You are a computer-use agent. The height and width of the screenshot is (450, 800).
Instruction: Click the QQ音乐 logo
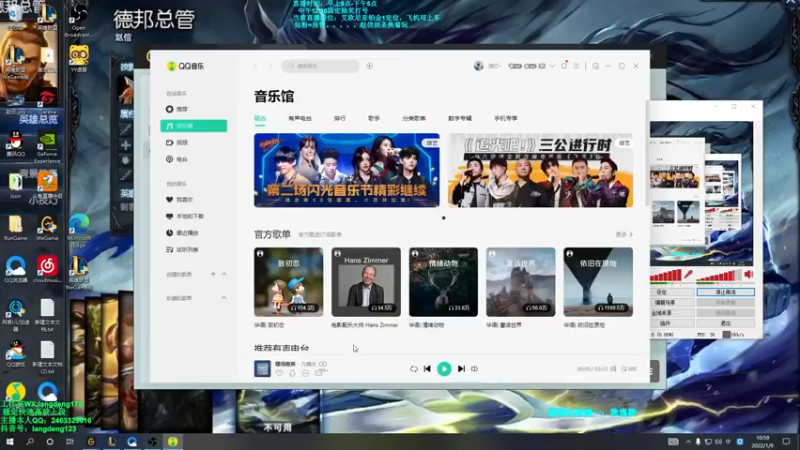coord(185,66)
